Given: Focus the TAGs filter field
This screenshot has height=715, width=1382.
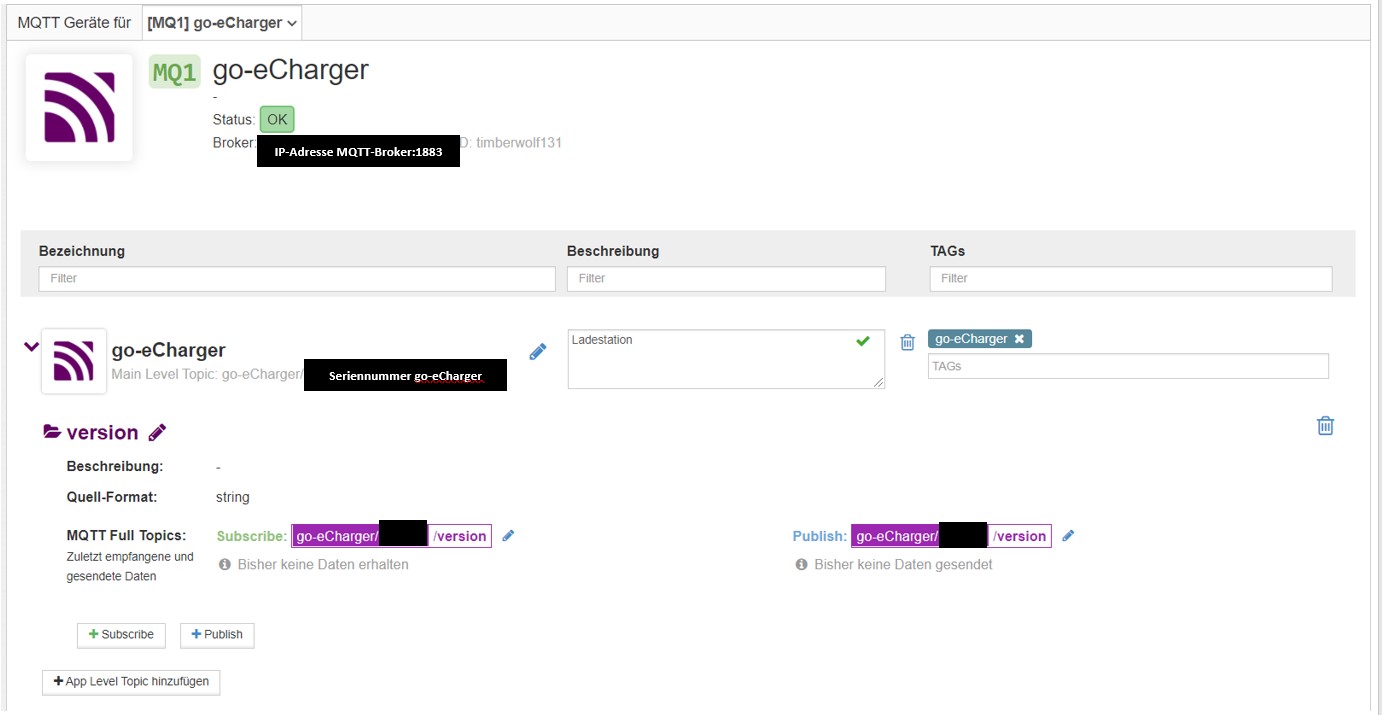Looking at the screenshot, I should click(x=1131, y=278).
